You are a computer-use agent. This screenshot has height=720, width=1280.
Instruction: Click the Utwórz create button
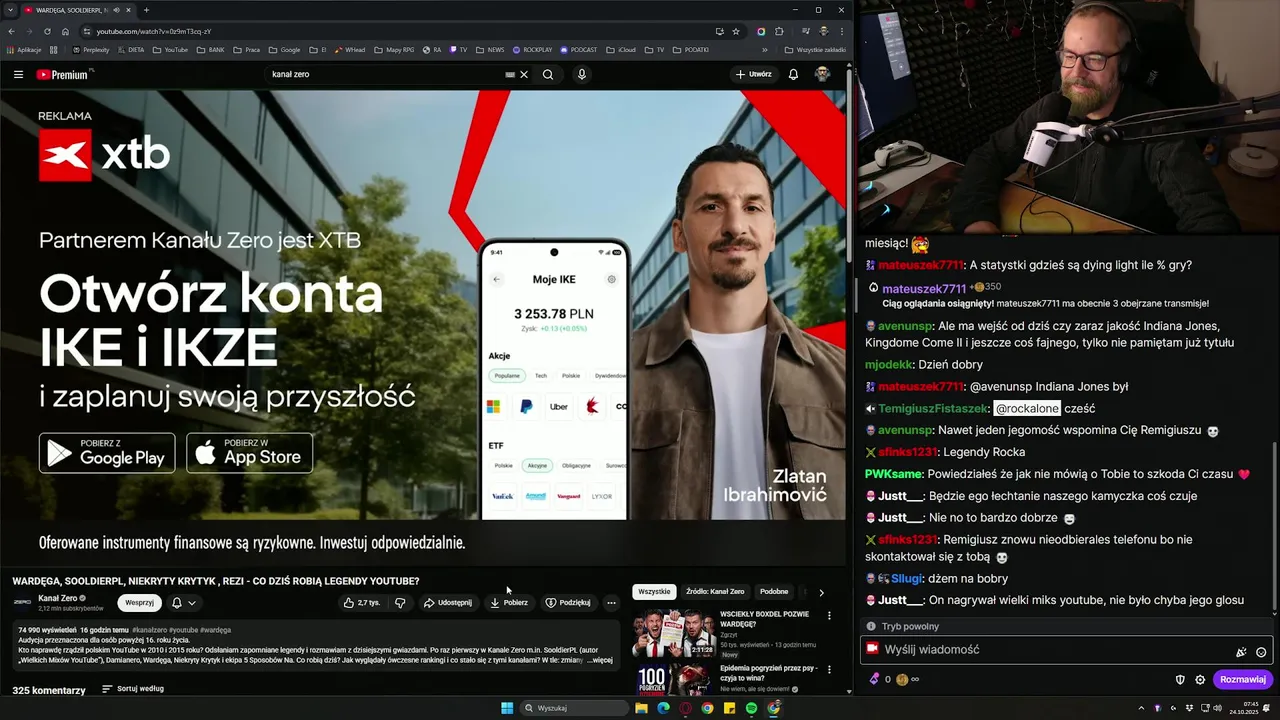click(x=754, y=74)
